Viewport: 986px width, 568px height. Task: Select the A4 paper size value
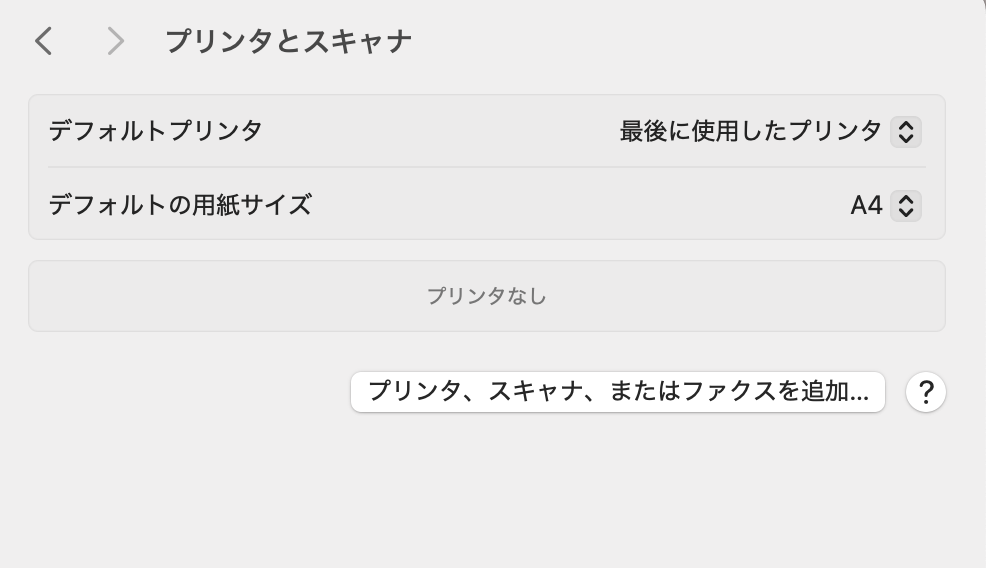click(x=866, y=206)
